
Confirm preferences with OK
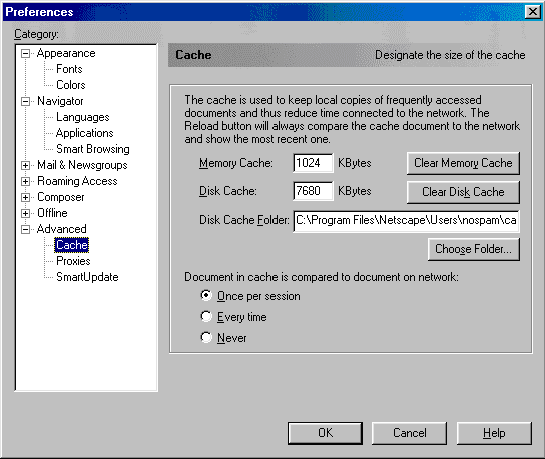[325, 433]
